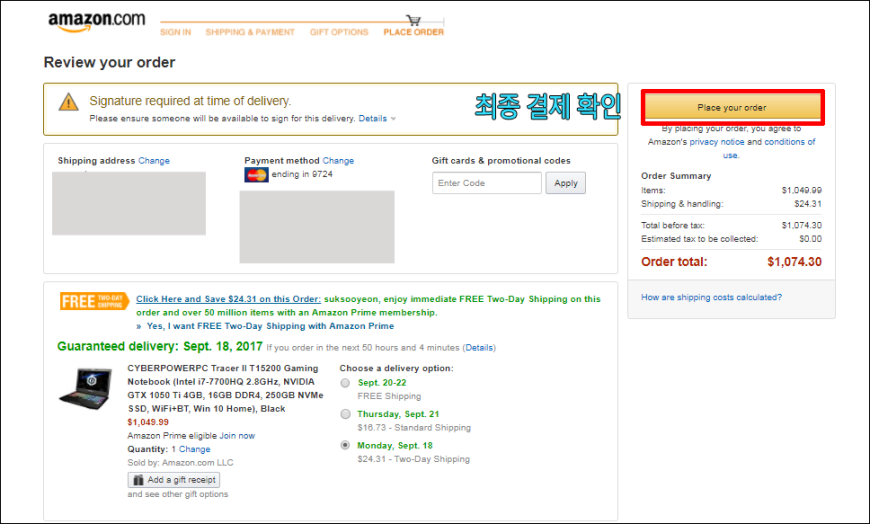The image size is (870, 524).
Task: Apply the promotional code
Action: point(565,183)
